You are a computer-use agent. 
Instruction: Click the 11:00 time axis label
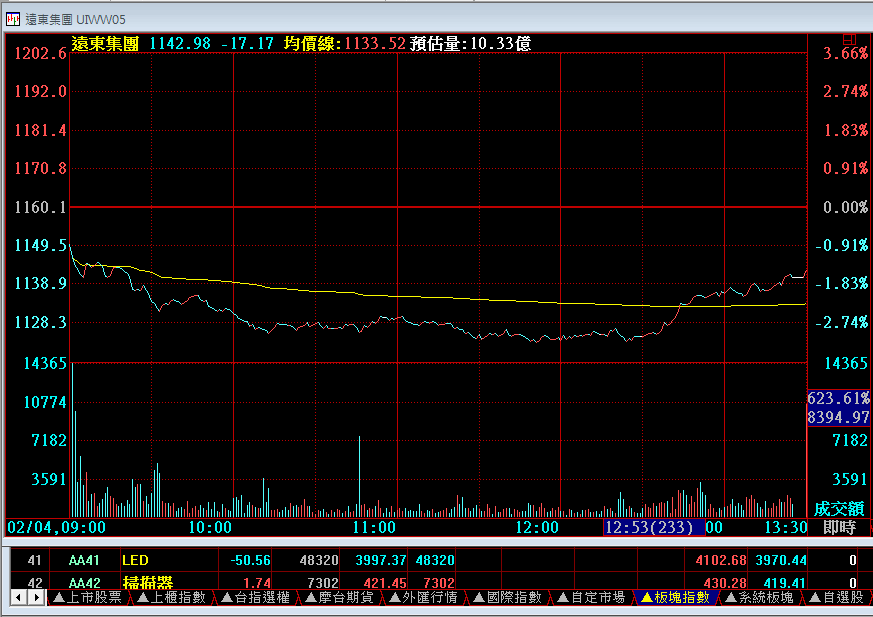pos(374,527)
